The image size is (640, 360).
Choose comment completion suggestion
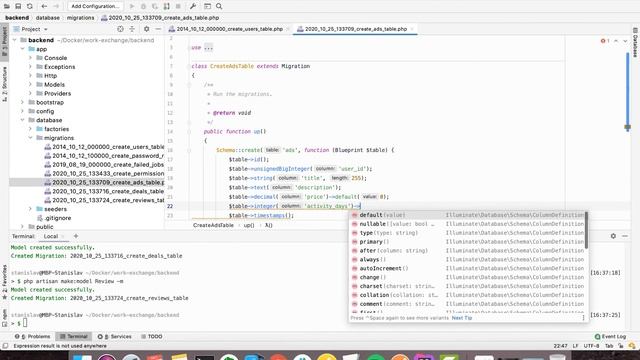click(467, 304)
